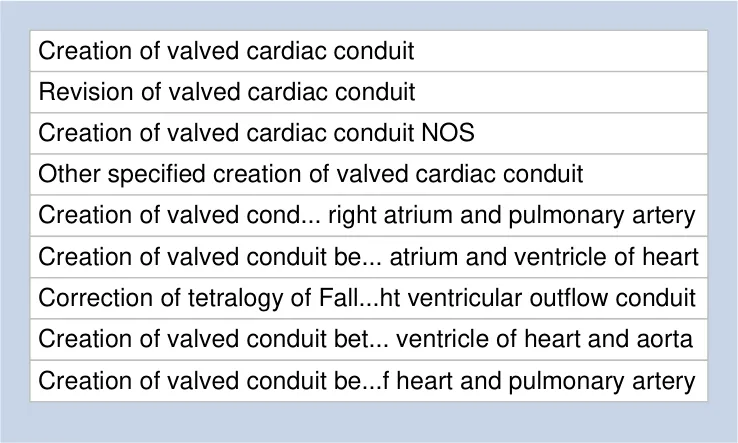This screenshot has height=443, width=738.
Task: Select conduit option for atrium and ventricle of heart
Action: [368, 257]
